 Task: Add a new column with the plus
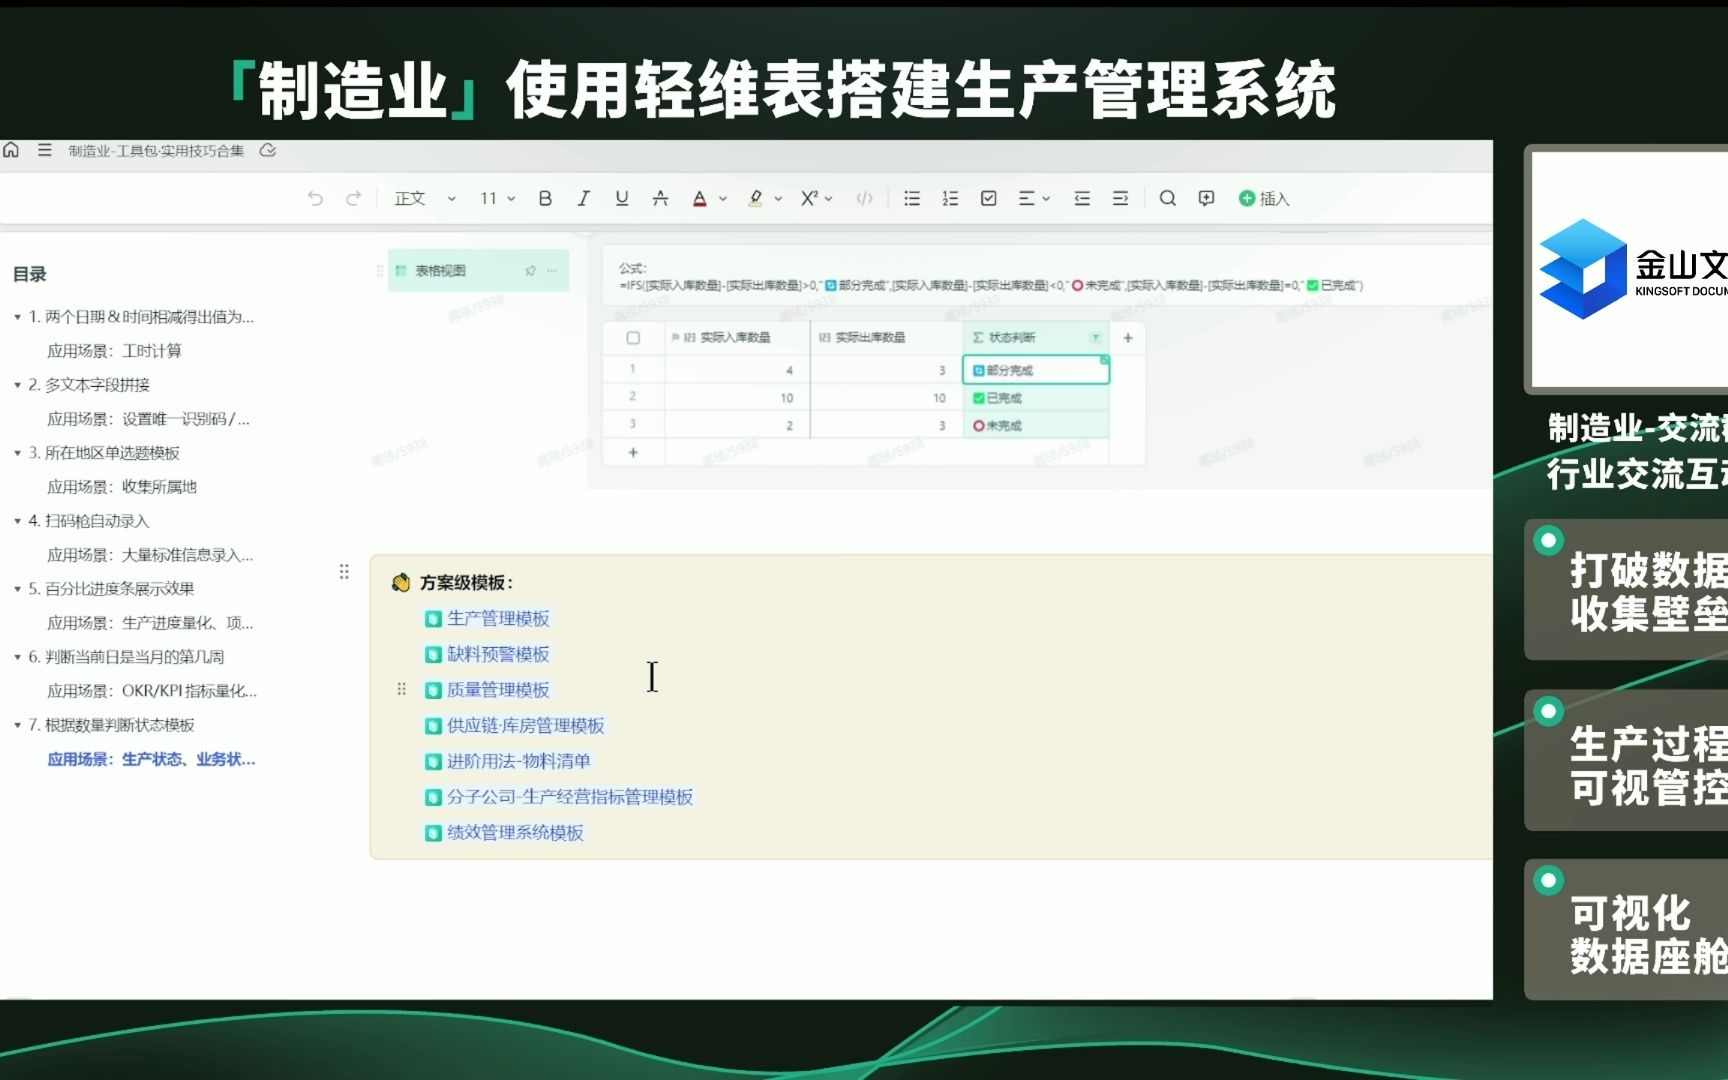coord(1128,338)
